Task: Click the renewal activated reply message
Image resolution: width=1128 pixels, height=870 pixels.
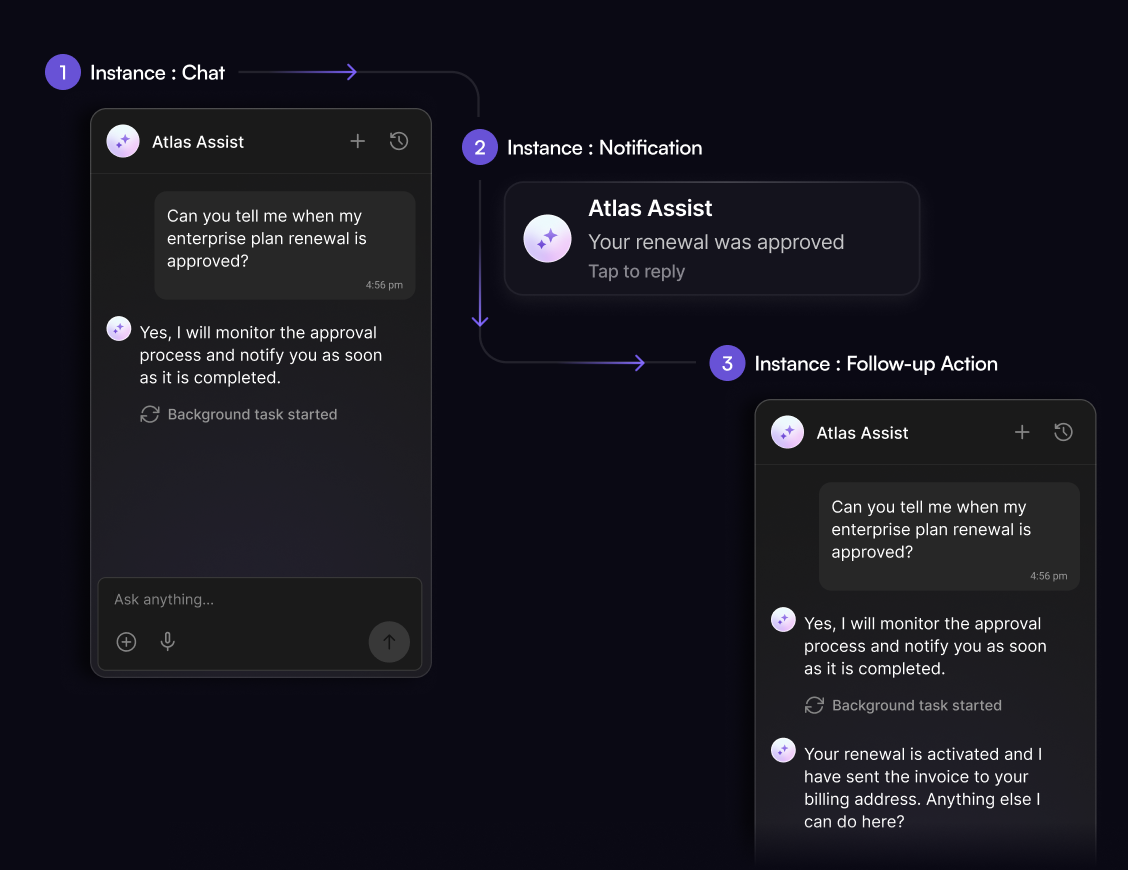Action: point(922,788)
